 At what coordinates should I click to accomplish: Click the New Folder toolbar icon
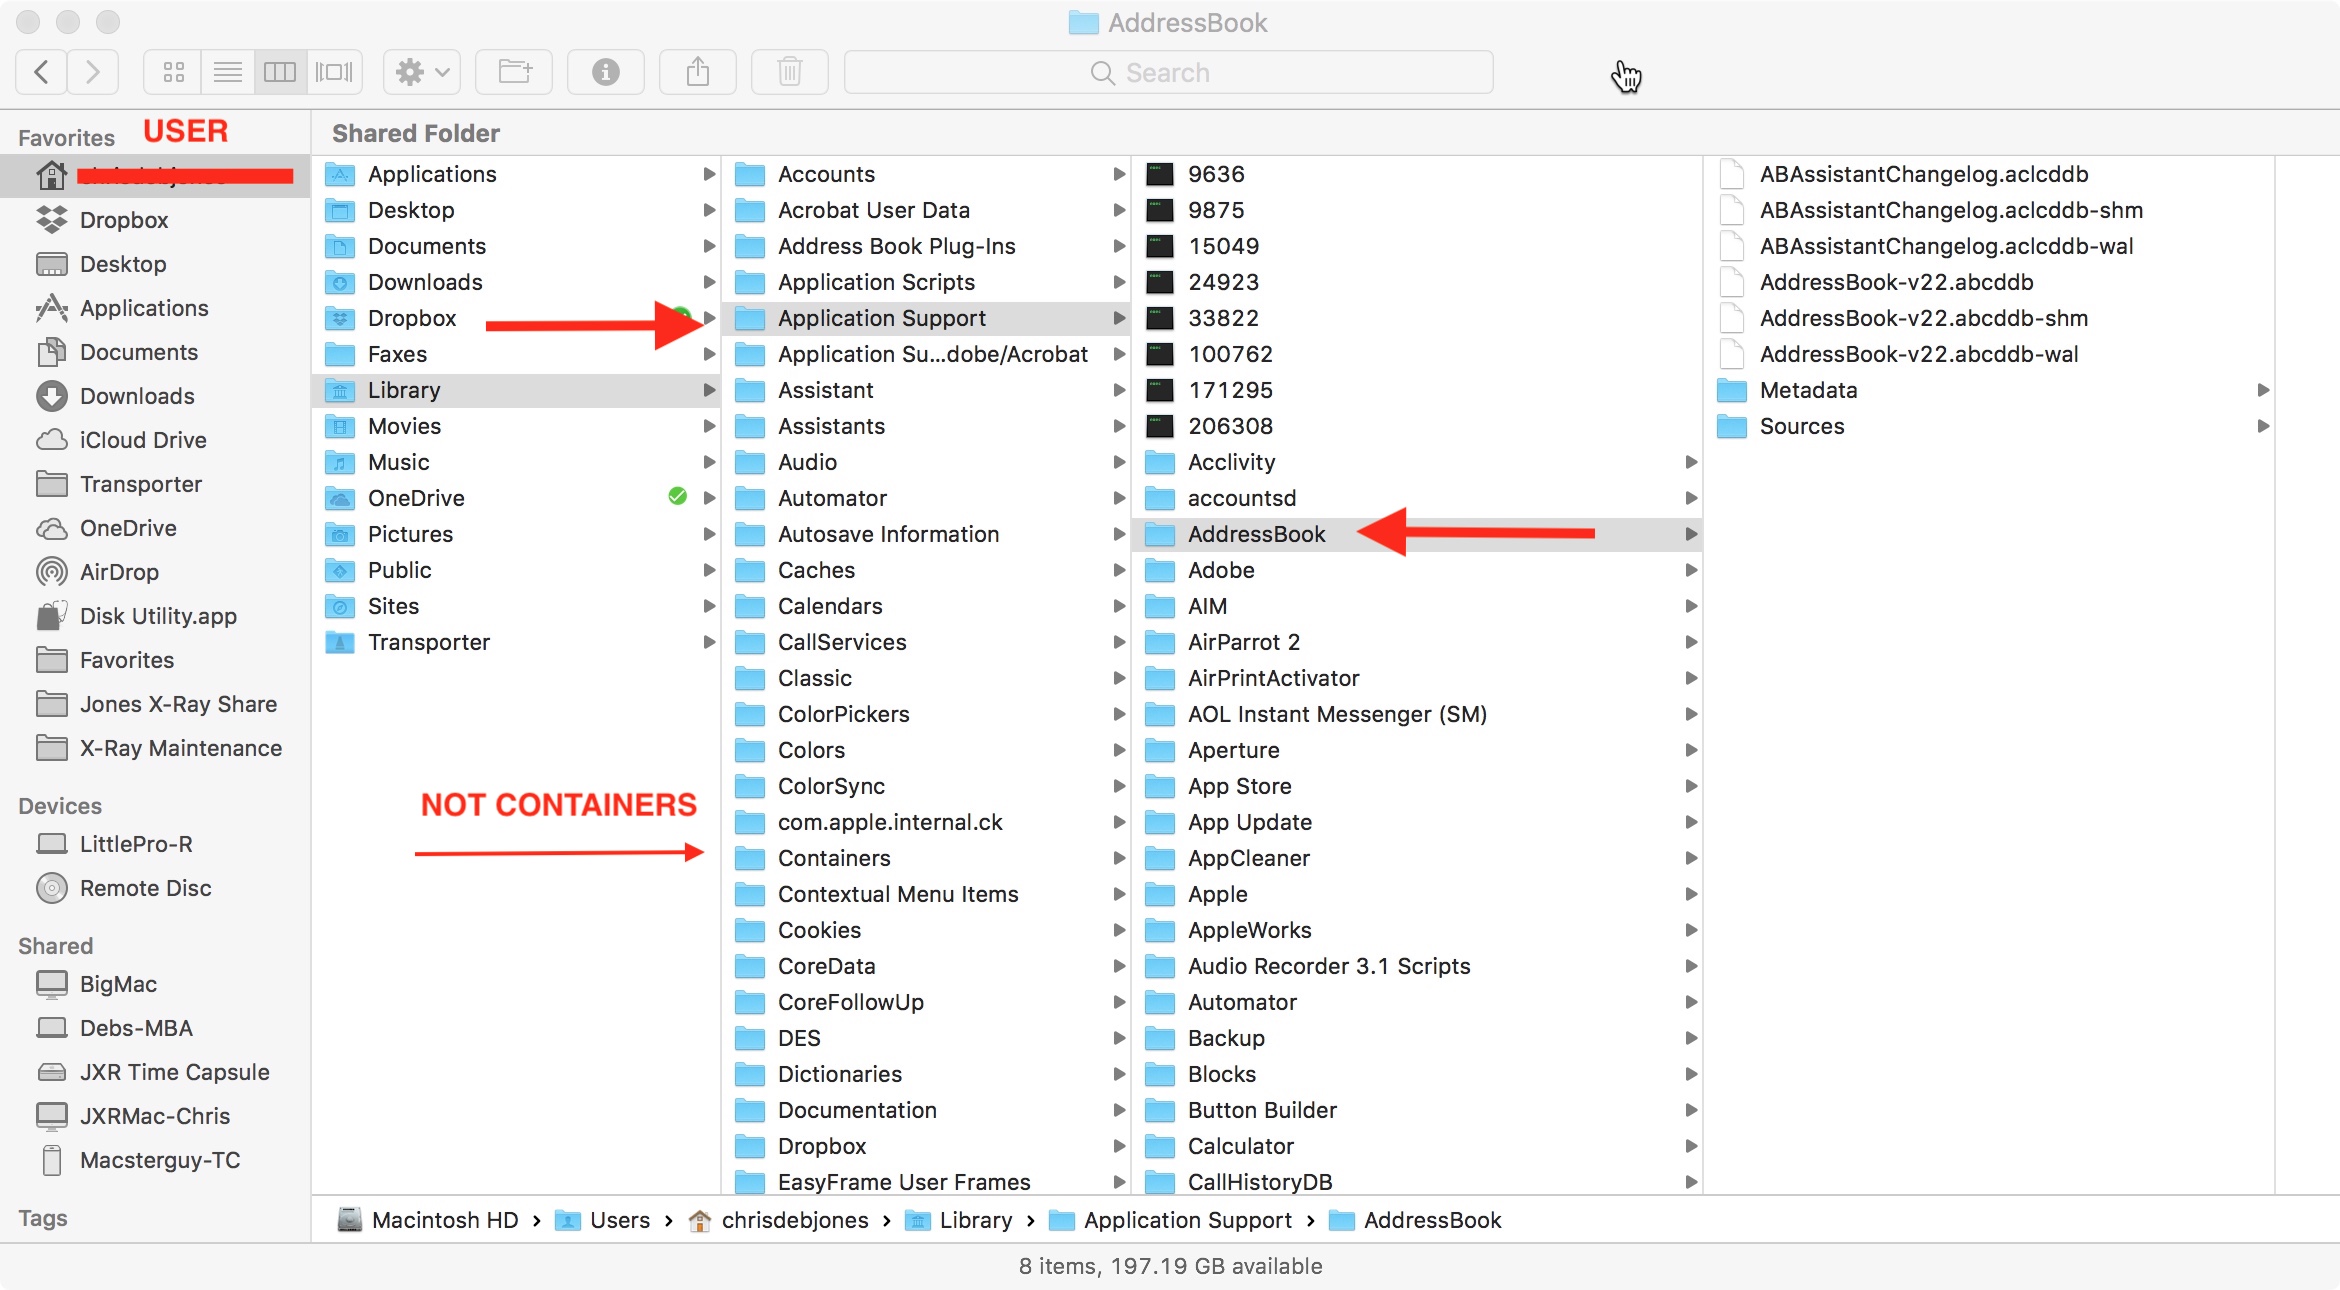pos(515,72)
